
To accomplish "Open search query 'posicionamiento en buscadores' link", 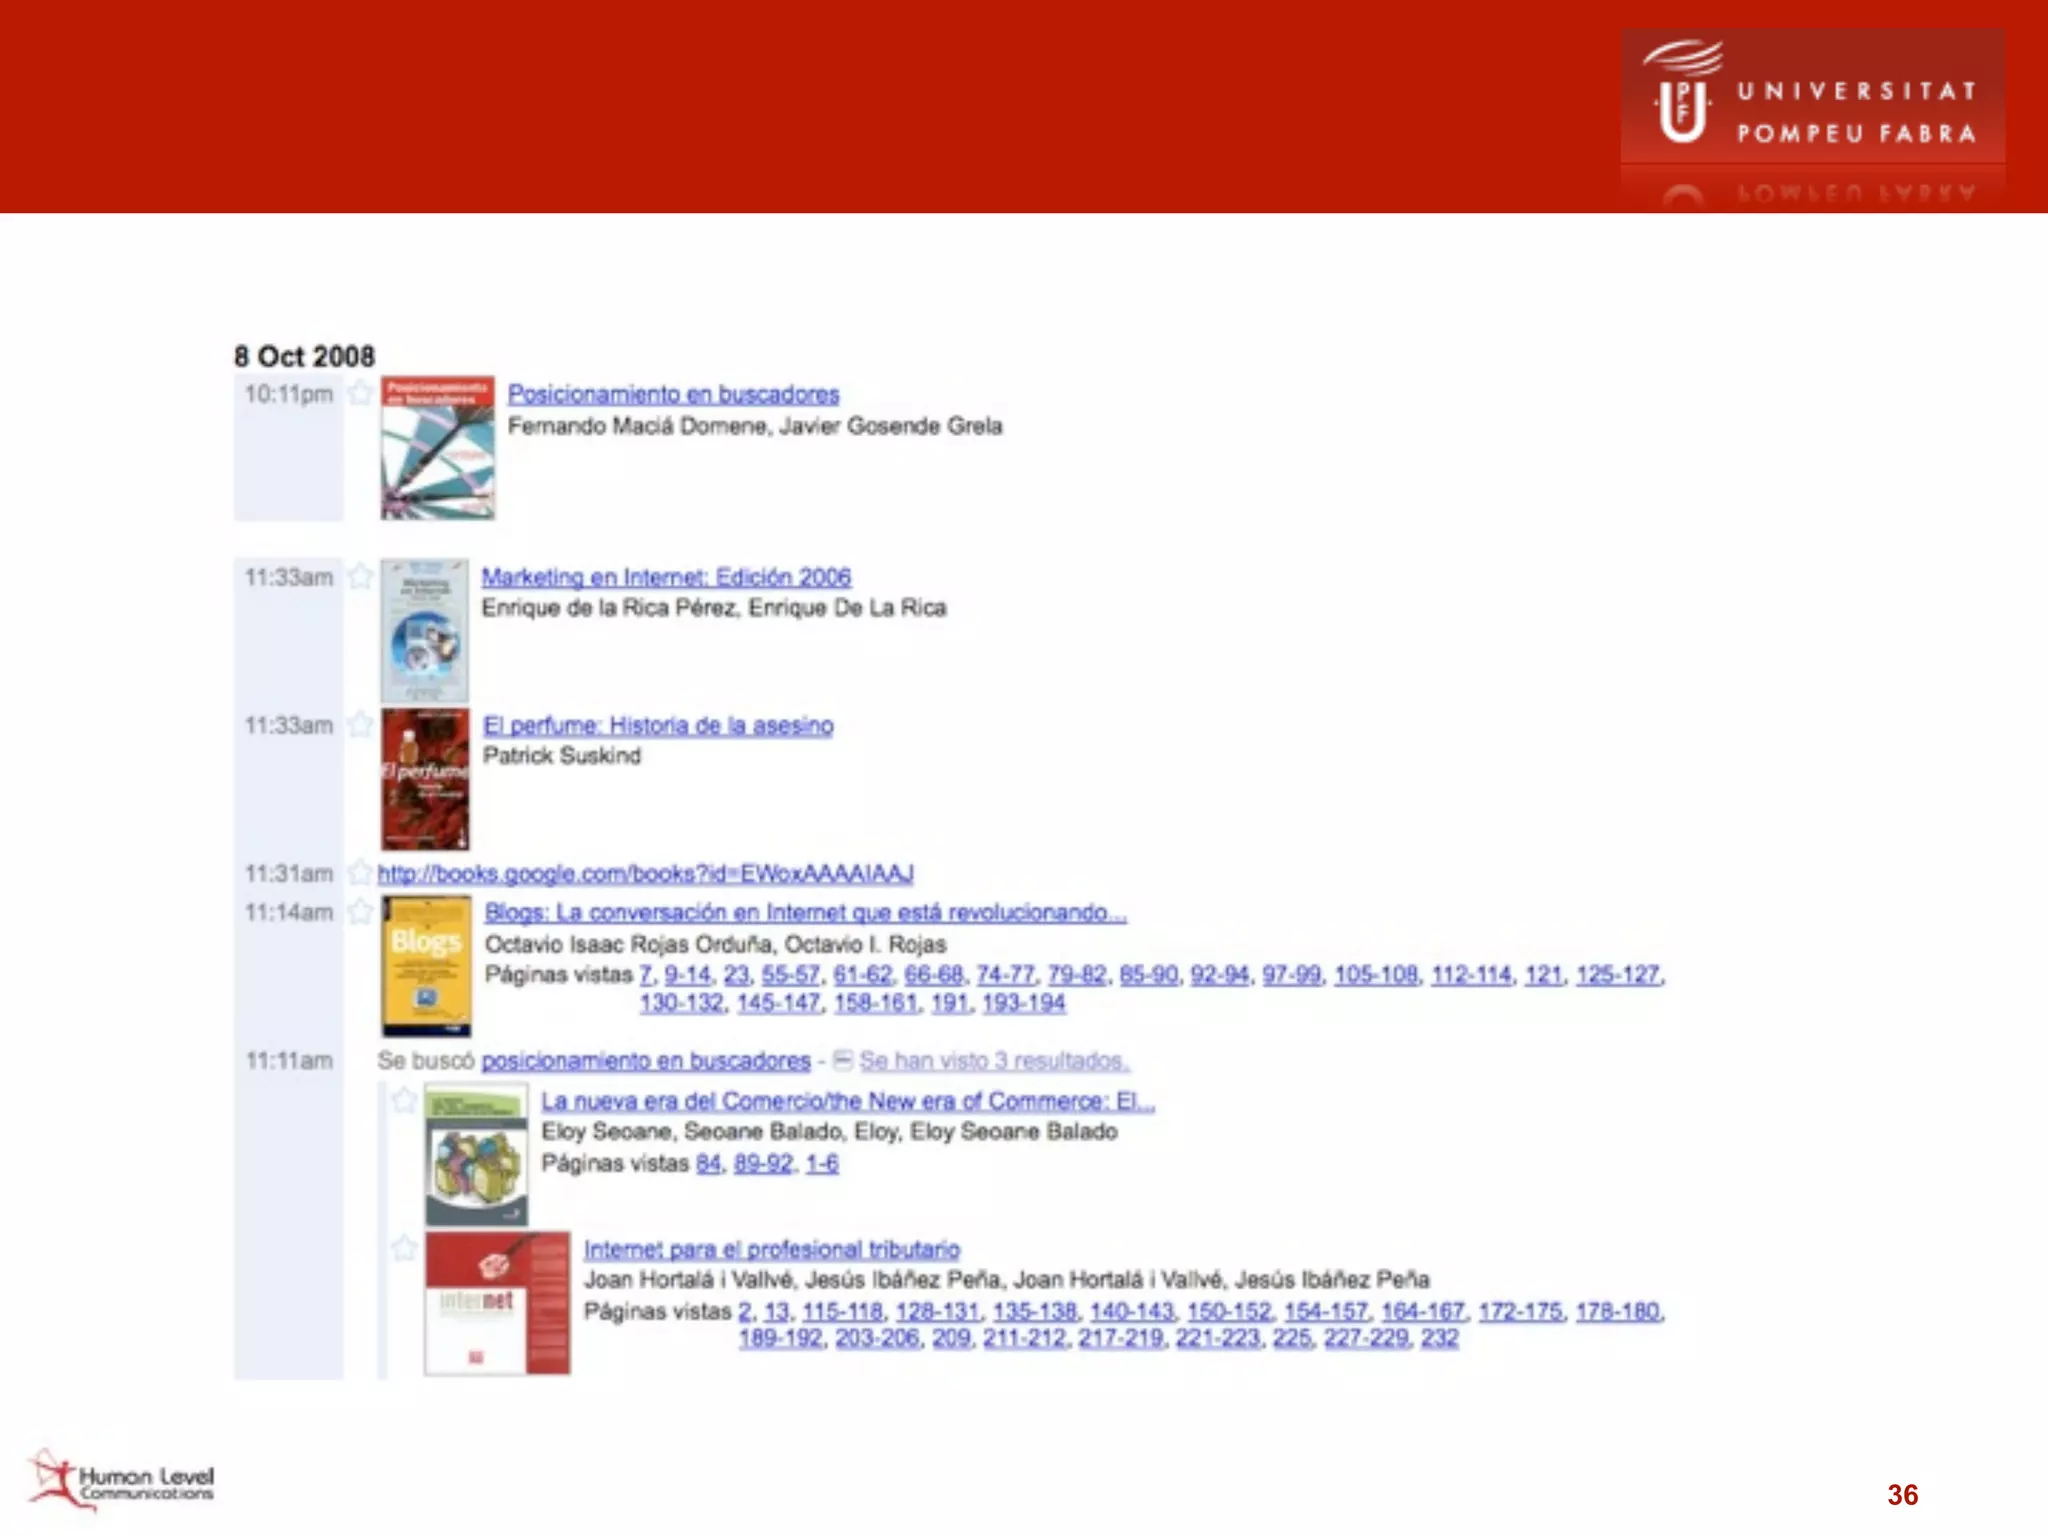I will click(x=646, y=1060).
